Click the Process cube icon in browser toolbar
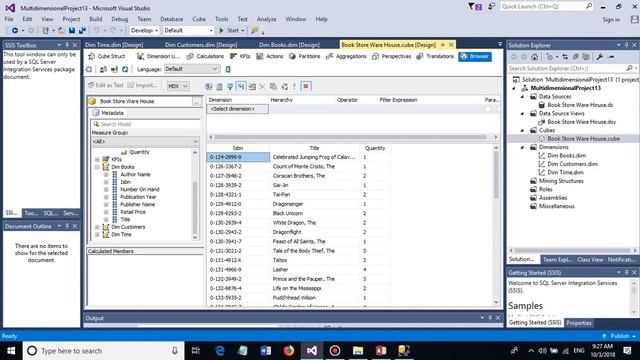 (x=89, y=69)
